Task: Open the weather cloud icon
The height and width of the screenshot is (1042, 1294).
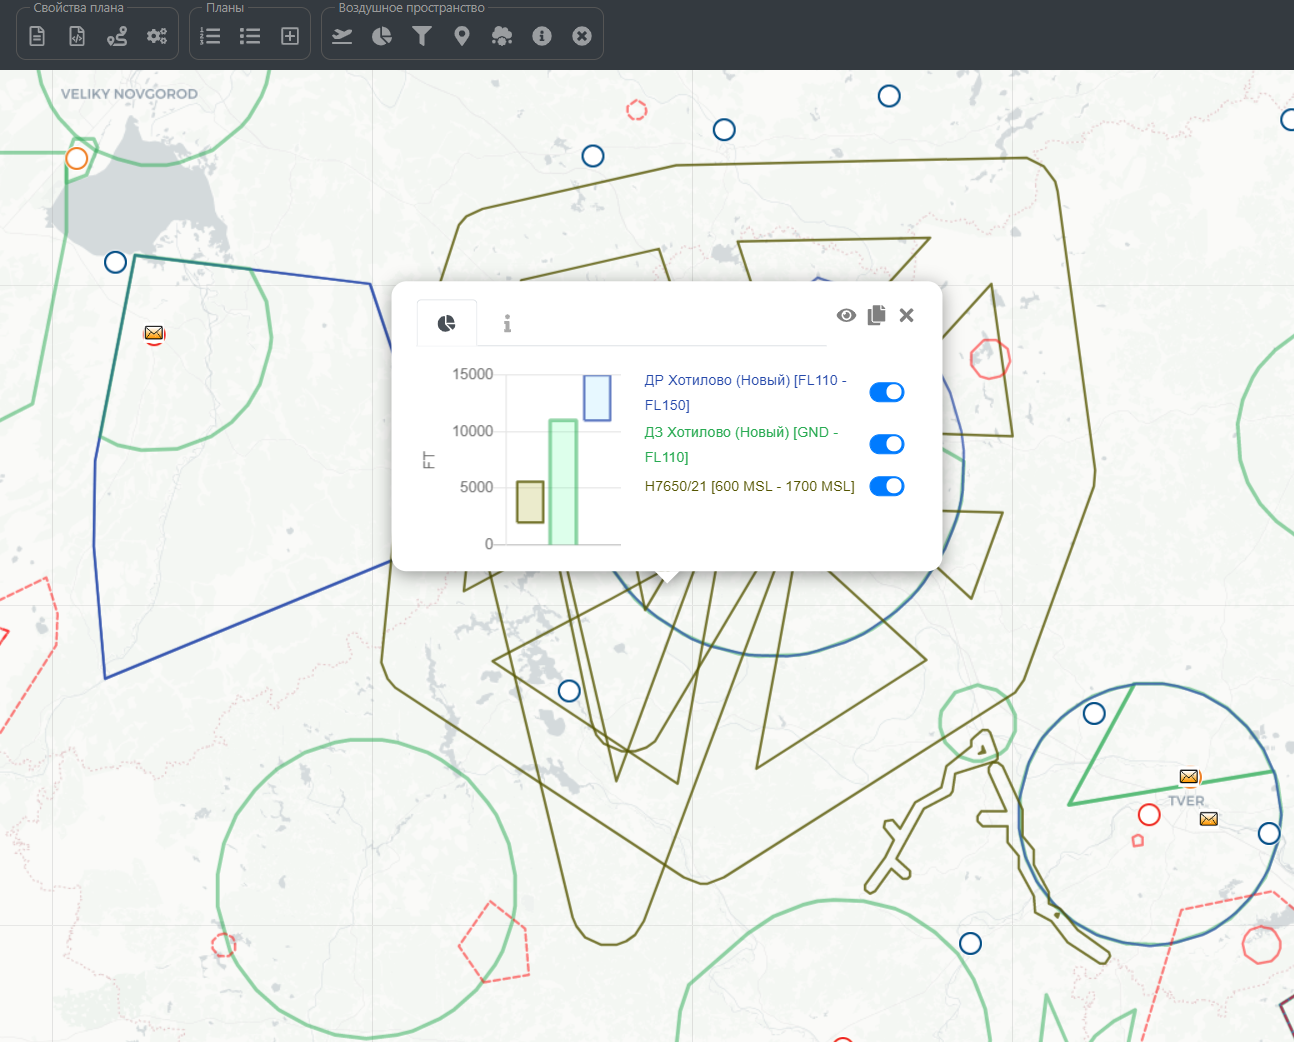Action: [502, 36]
